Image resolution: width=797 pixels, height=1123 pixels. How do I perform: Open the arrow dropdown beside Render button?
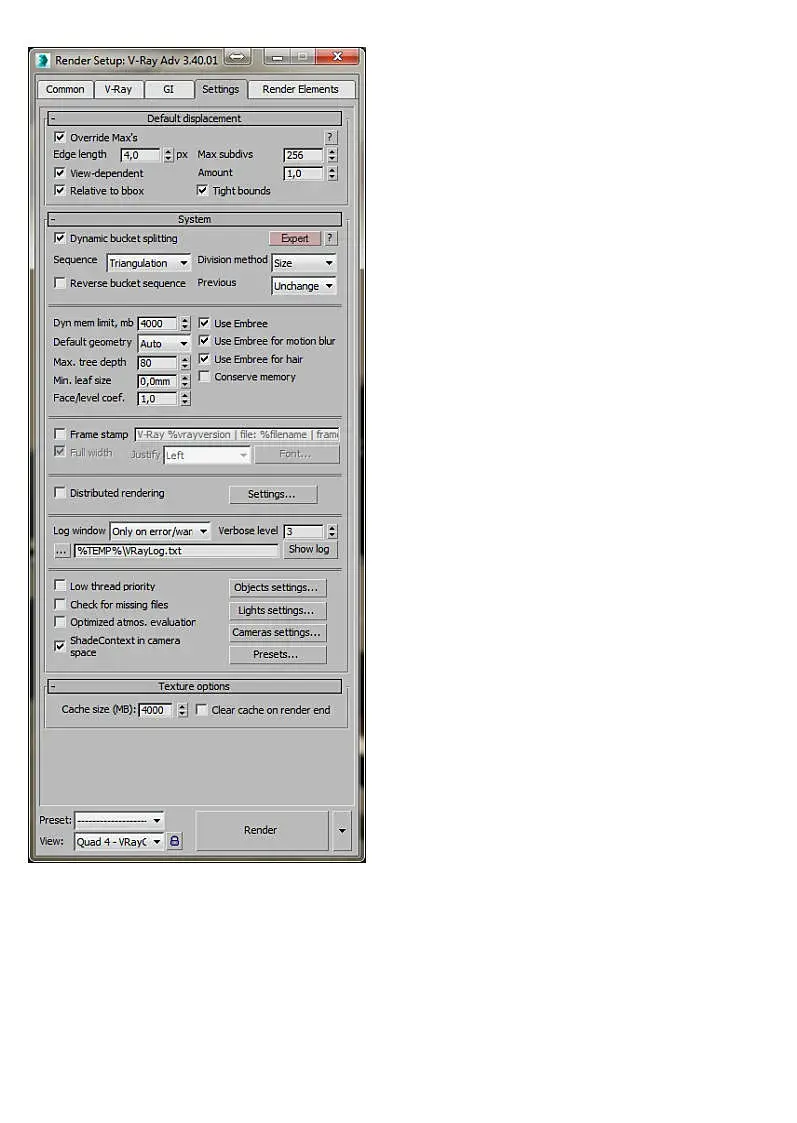342,831
